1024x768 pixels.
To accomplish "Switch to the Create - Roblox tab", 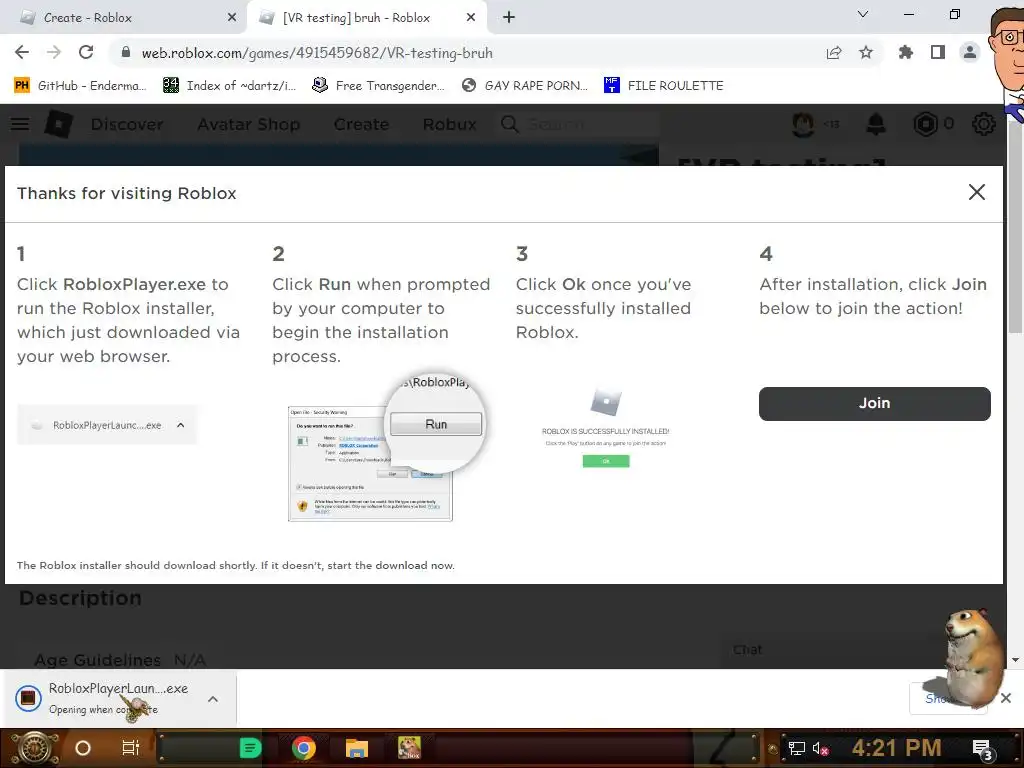I will pyautogui.click(x=123, y=18).
